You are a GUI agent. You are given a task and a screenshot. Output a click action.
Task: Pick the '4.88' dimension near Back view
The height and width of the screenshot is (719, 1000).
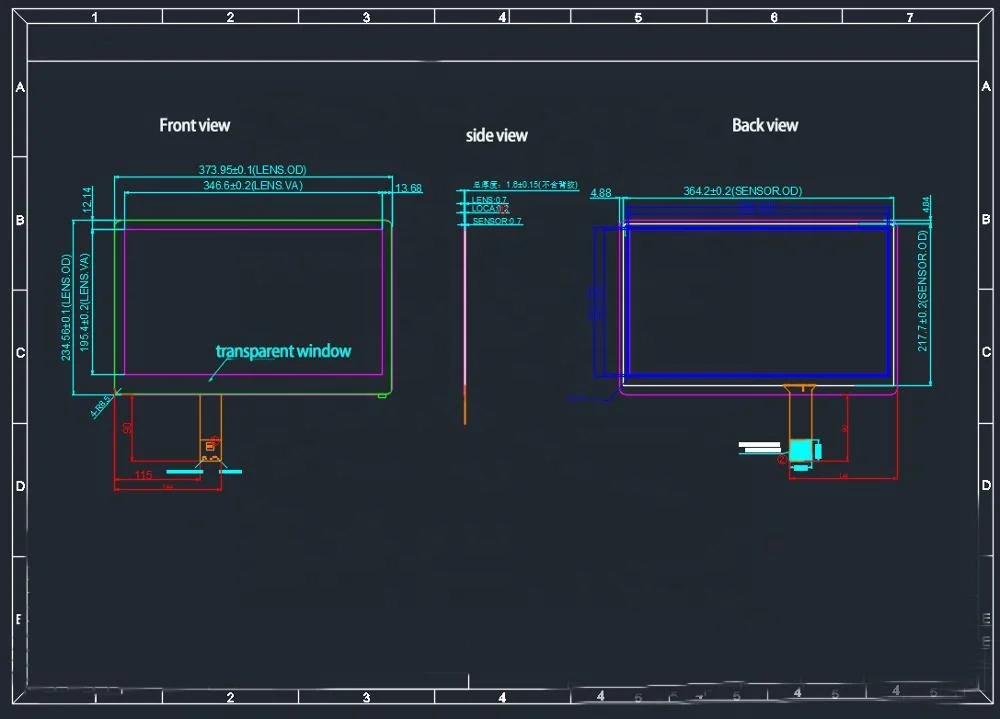(x=601, y=193)
